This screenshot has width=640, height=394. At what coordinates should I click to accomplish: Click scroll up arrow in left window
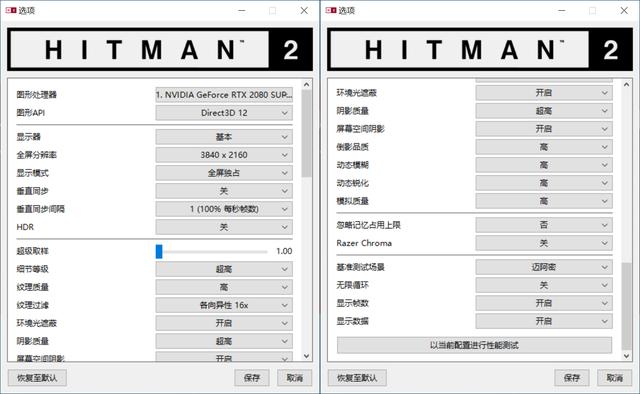307,84
